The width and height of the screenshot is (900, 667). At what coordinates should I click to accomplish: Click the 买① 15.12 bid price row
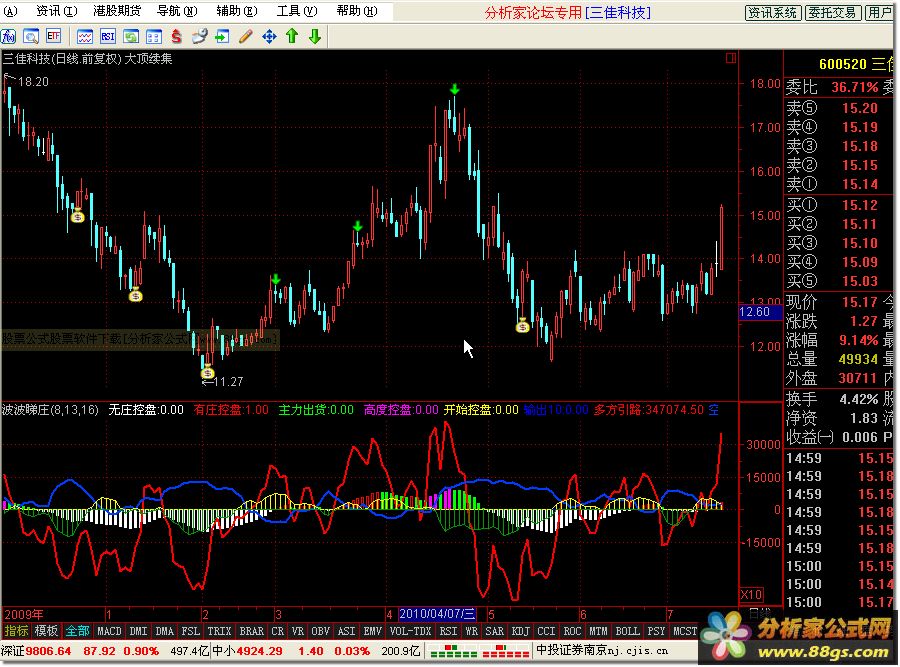coord(839,205)
